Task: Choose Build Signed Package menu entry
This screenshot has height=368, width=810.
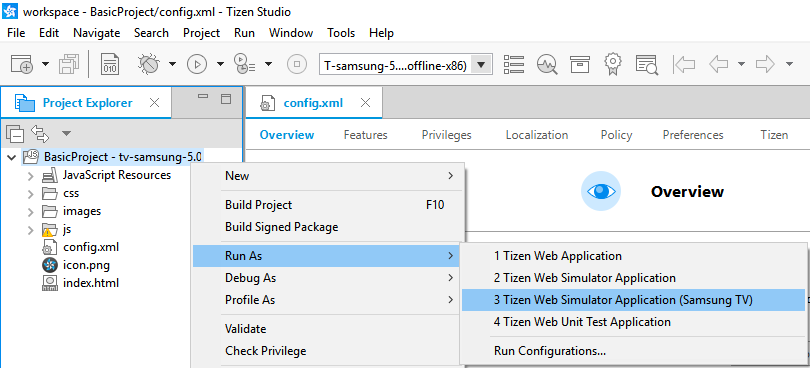Action: pos(328,227)
